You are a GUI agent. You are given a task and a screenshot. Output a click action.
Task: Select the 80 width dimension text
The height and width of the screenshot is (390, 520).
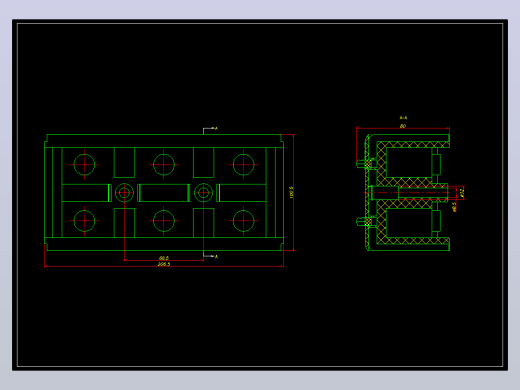403,126
